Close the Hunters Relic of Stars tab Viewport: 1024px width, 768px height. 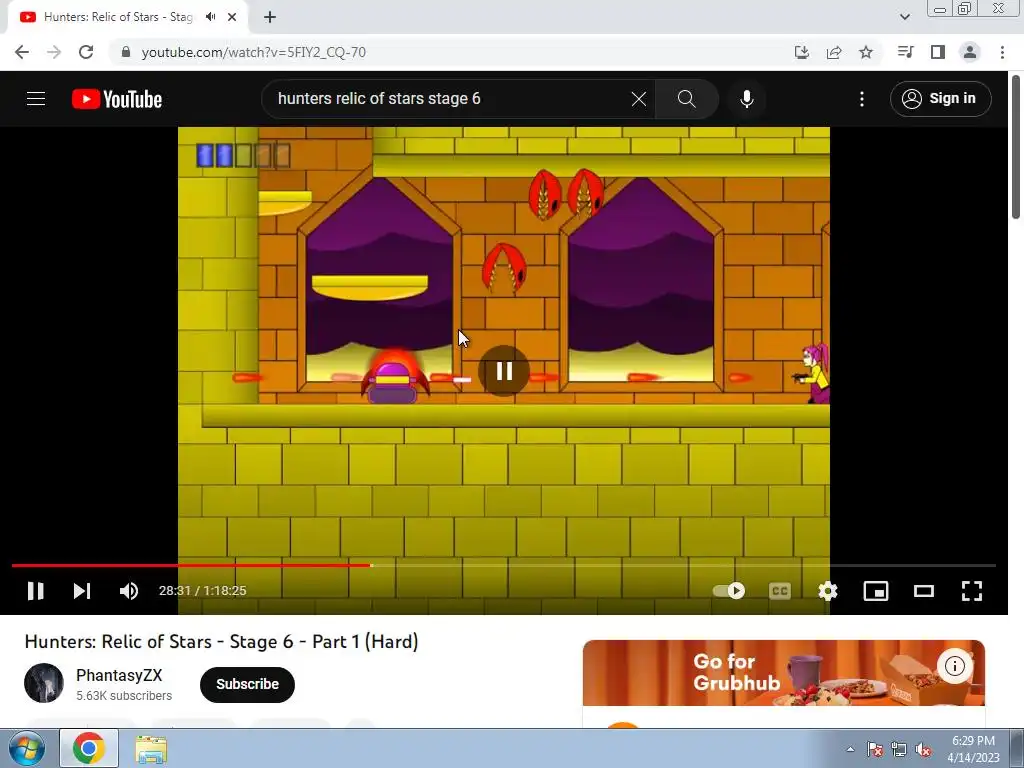tap(232, 17)
